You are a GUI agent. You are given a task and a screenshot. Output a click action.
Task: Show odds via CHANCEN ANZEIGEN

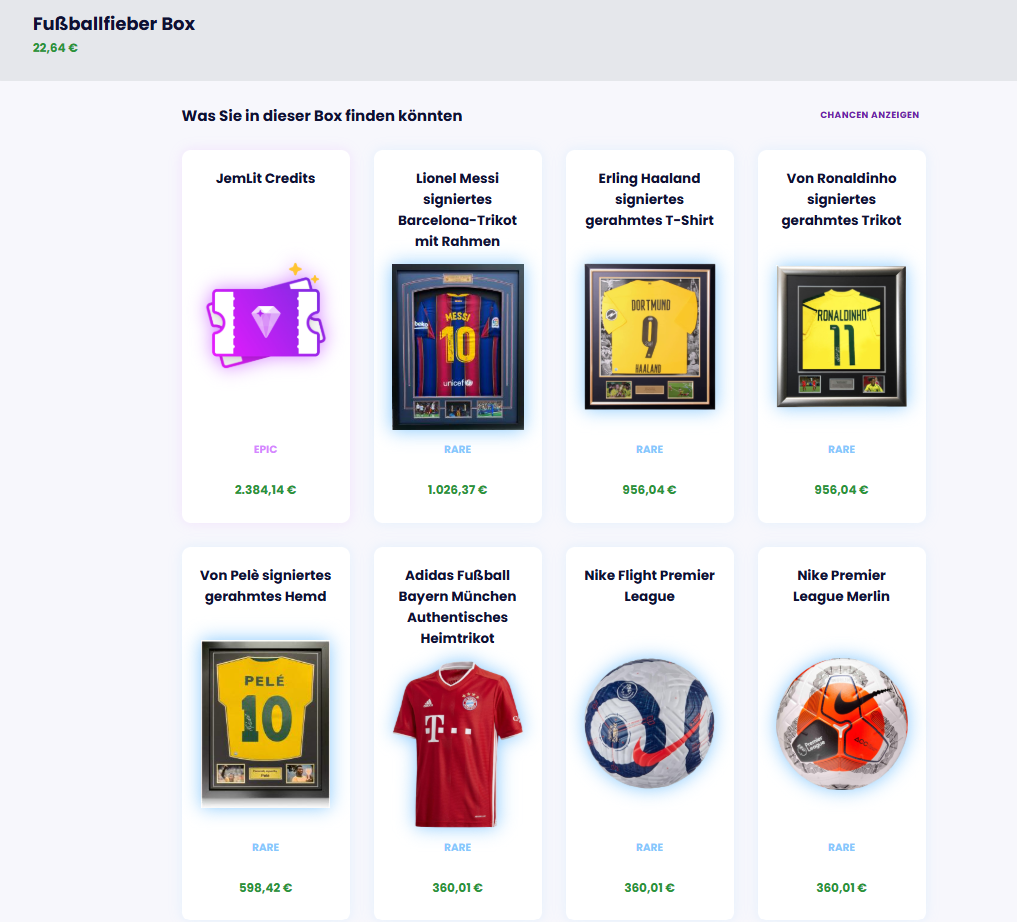(869, 115)
